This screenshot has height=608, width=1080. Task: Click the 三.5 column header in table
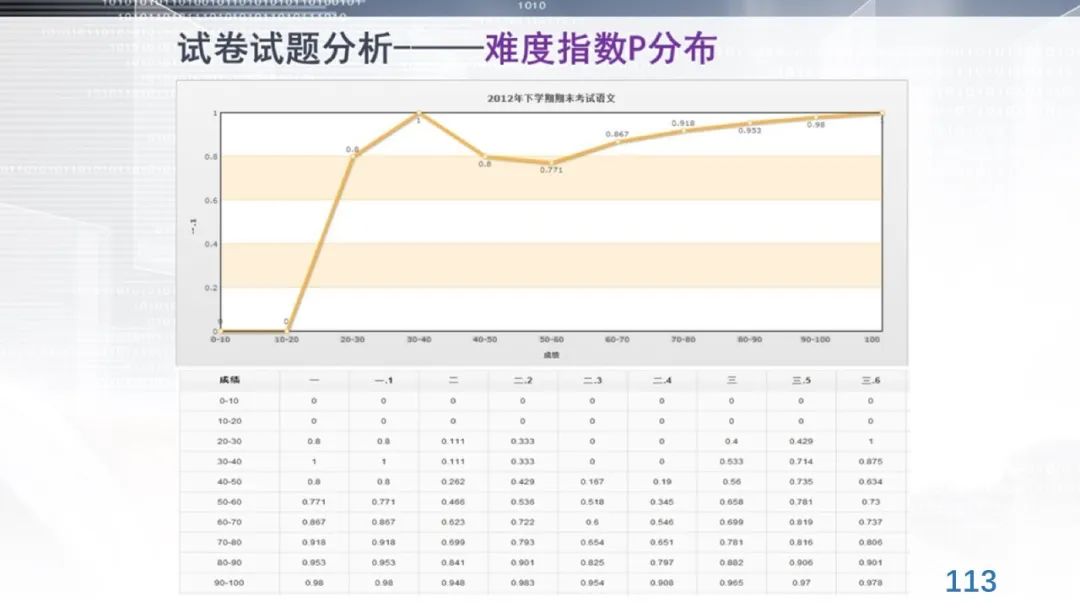point(801,380)
